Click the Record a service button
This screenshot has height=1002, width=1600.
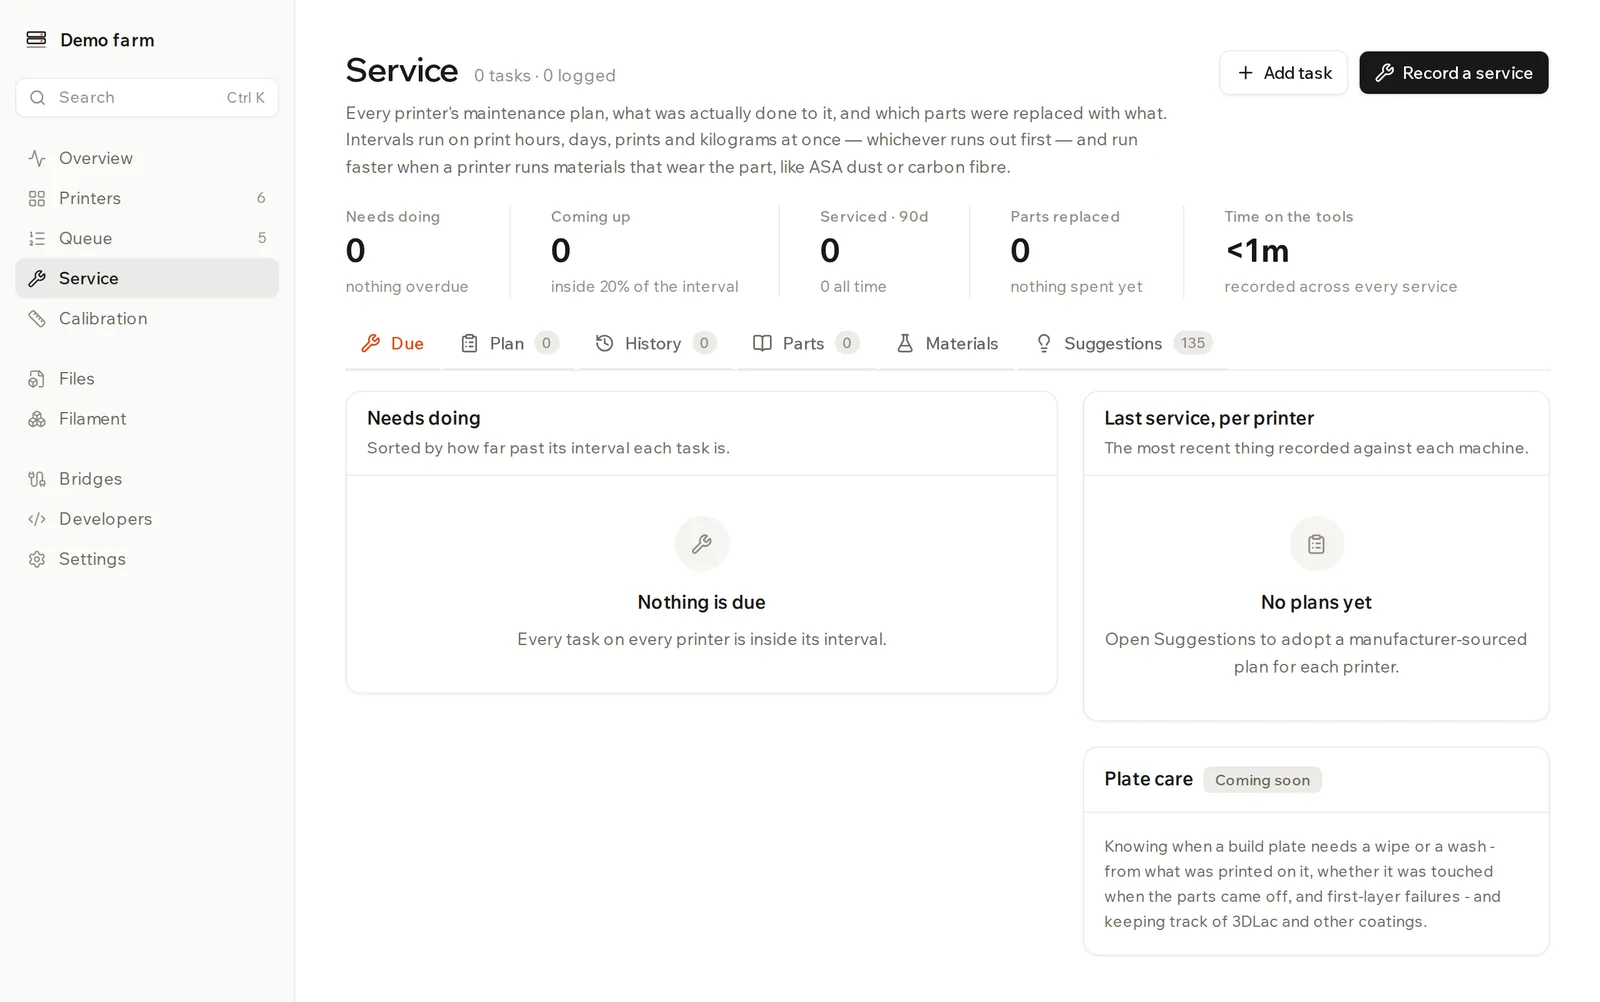tap(1453, 73)
